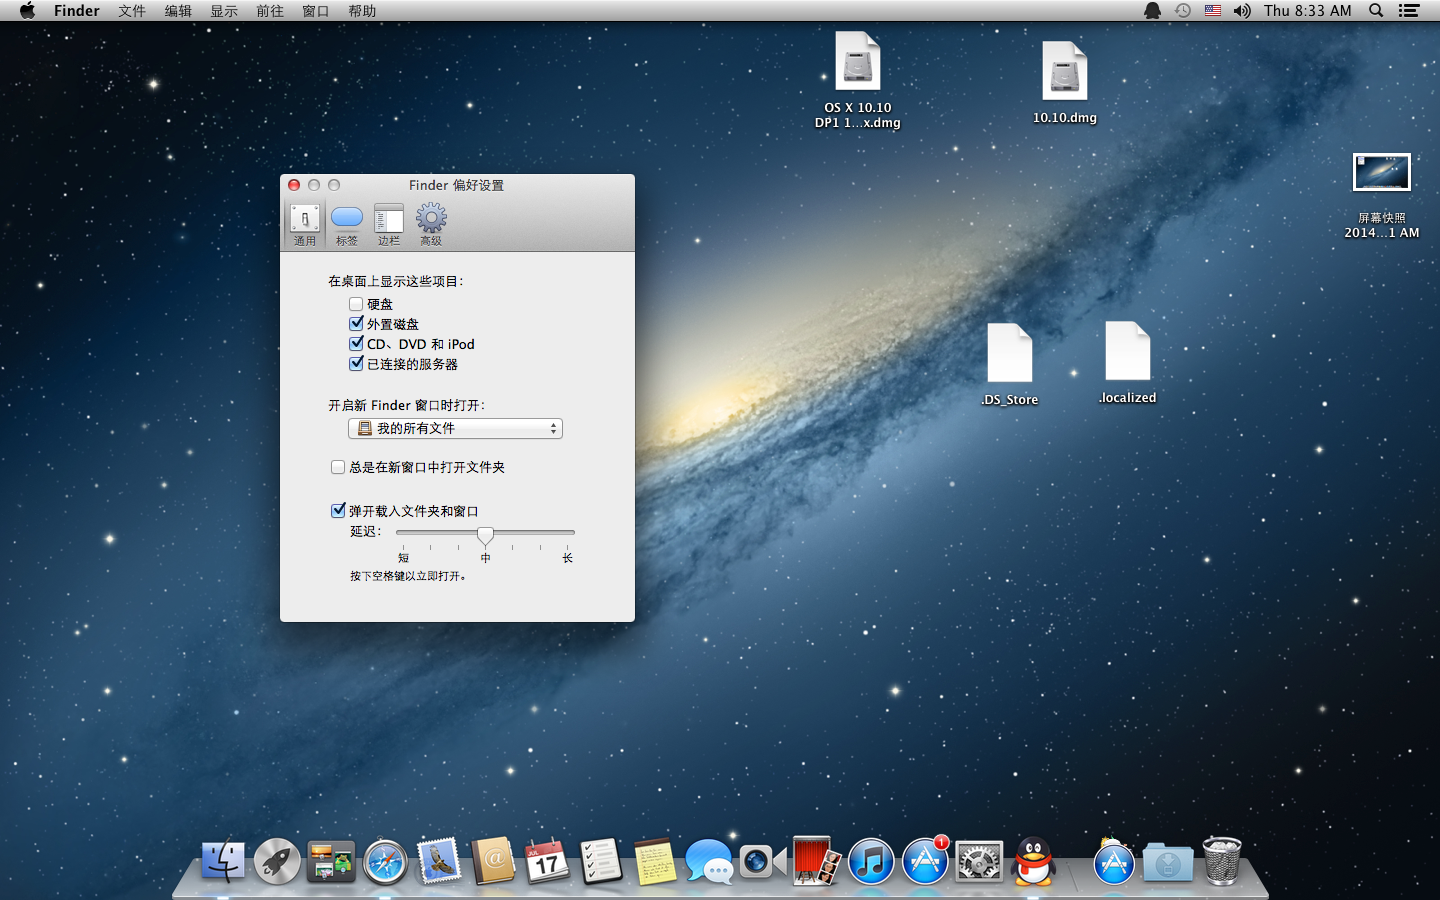This screenshot has width=1440, height=900.
Task: Open Calendar showing 17 in Dock
Action: pyautogui.click(x=547, y=861)
